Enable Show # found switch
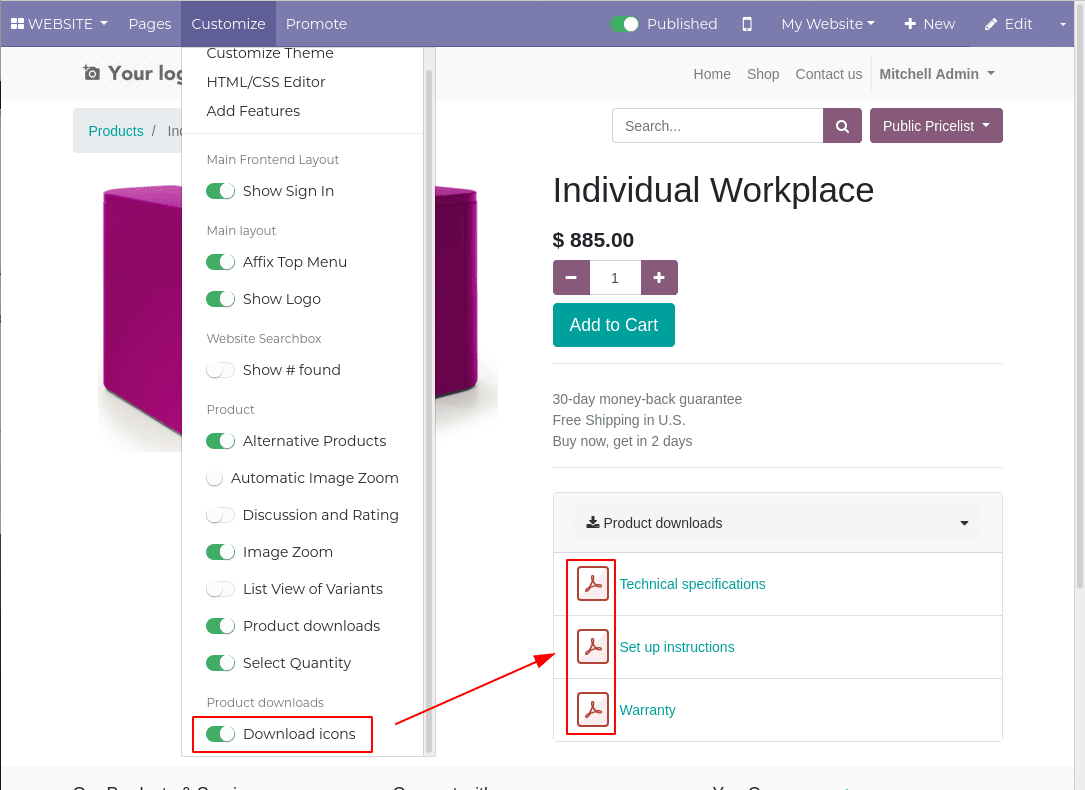 (x=221, y=370)
